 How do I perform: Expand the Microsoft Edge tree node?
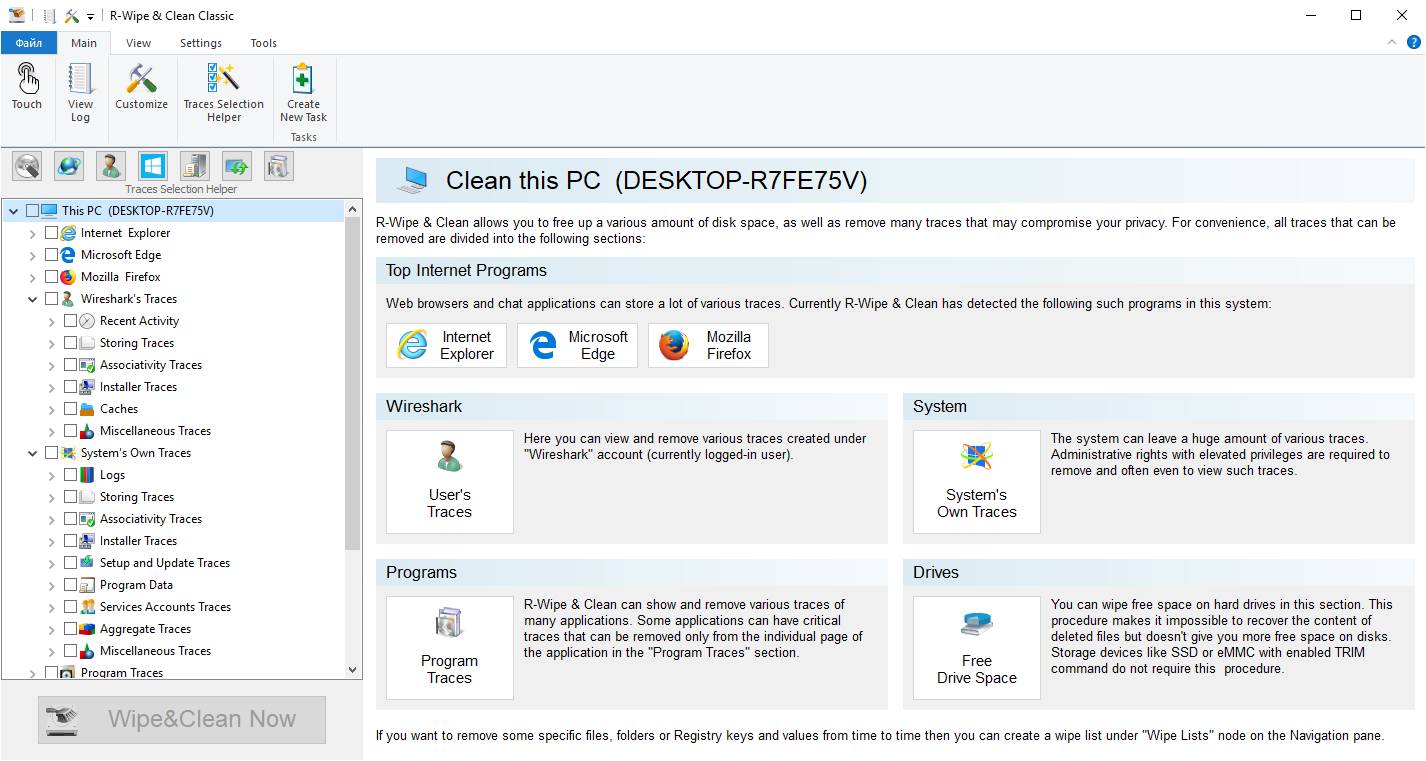click(x=33, y=255)
